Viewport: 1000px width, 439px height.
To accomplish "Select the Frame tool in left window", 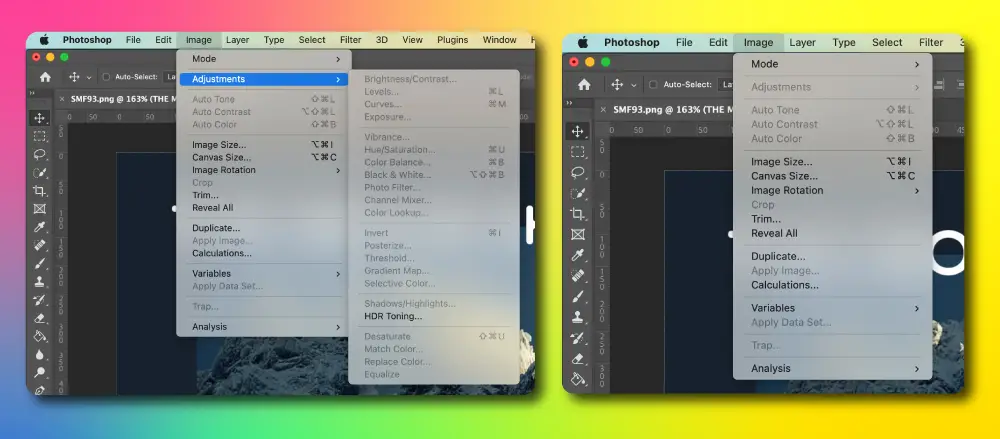I will (x=40, y=209).
